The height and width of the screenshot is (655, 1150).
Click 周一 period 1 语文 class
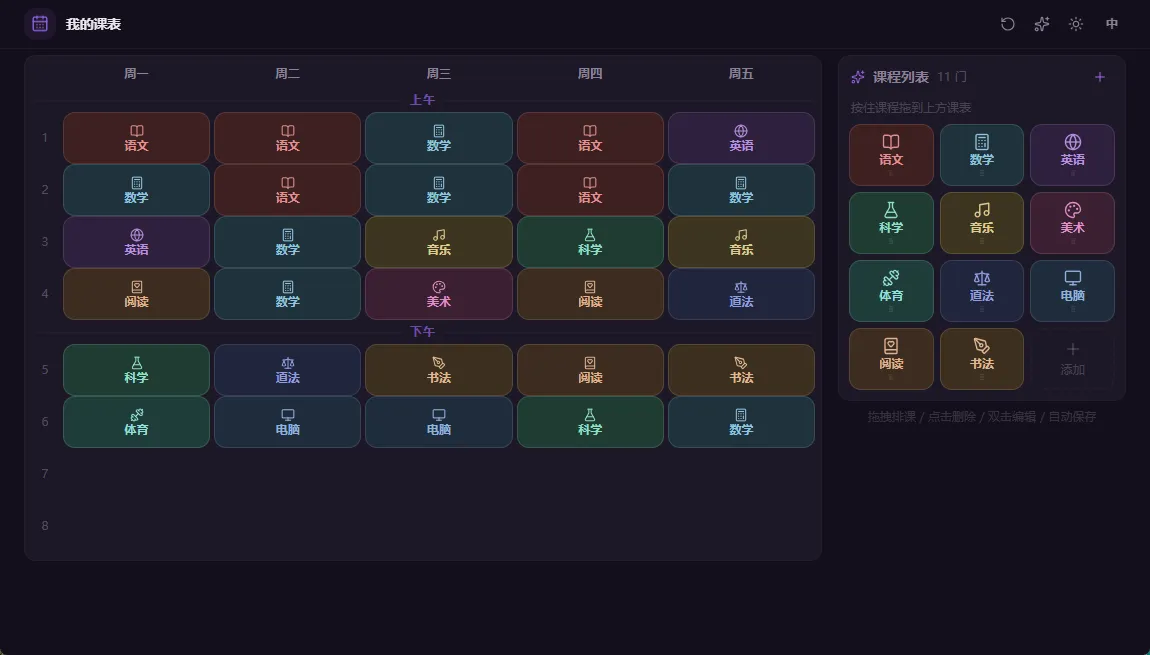pyautogui.click(x=136, y=138)
